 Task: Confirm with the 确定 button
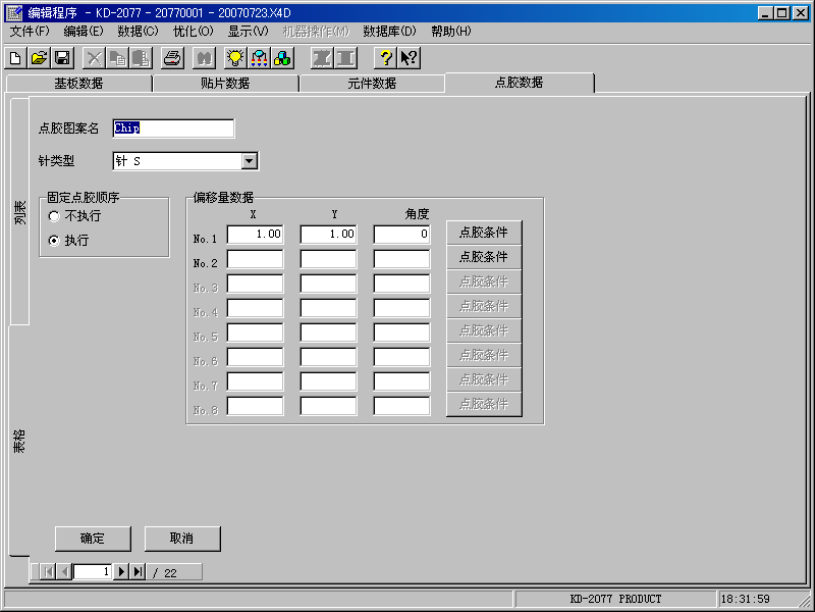pyautogui.click(x=93, y=538)
